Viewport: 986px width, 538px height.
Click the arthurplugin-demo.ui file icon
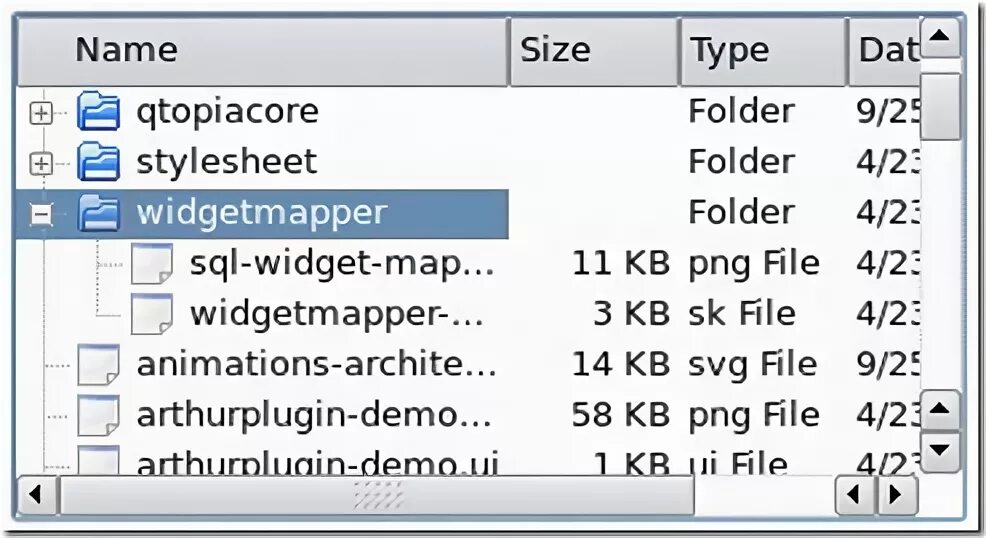98,461
